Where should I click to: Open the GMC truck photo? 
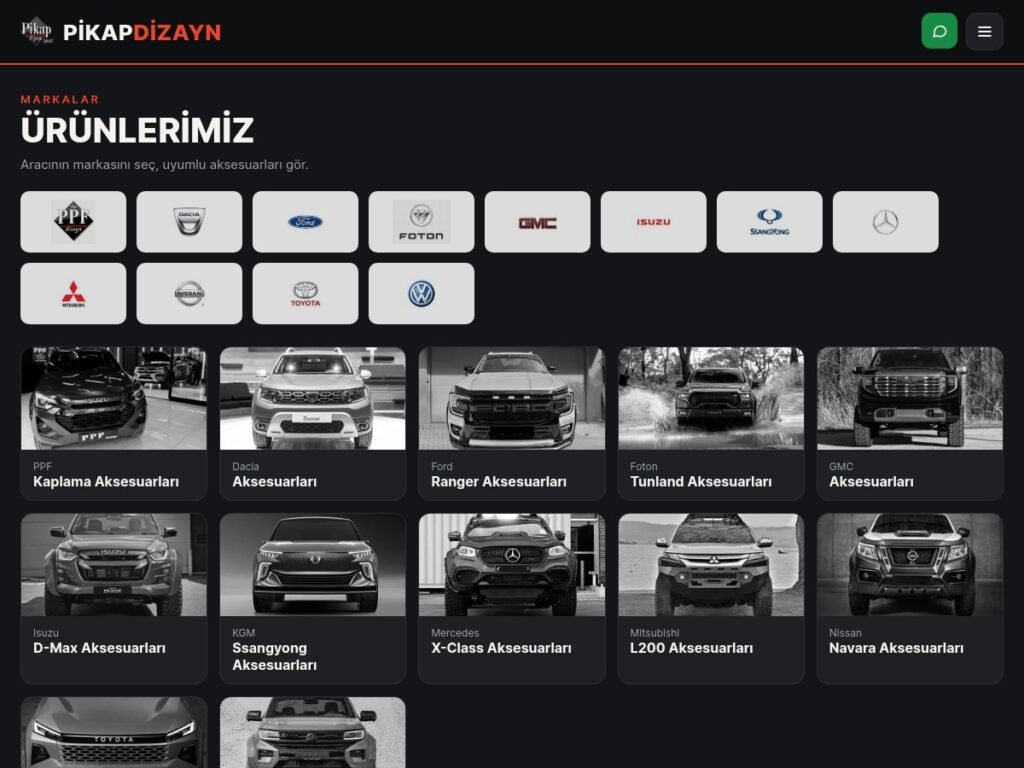point(910,398)
